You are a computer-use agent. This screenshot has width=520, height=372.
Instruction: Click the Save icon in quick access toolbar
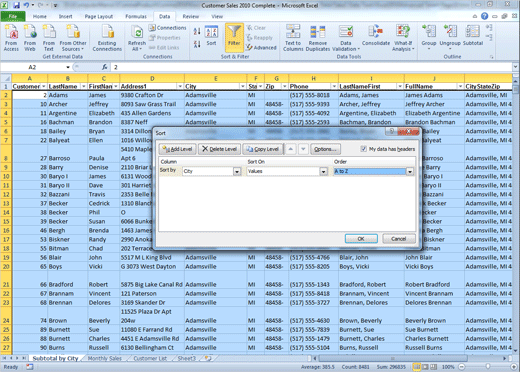click(x=16, y=5)
